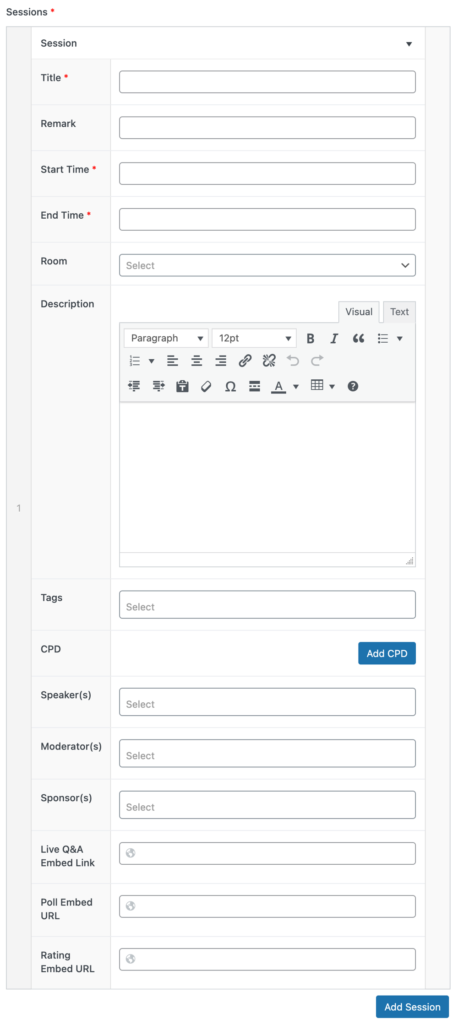Open table options dropdown arrow
This screenshot has height=1024, width=458.
click(332, 386)
